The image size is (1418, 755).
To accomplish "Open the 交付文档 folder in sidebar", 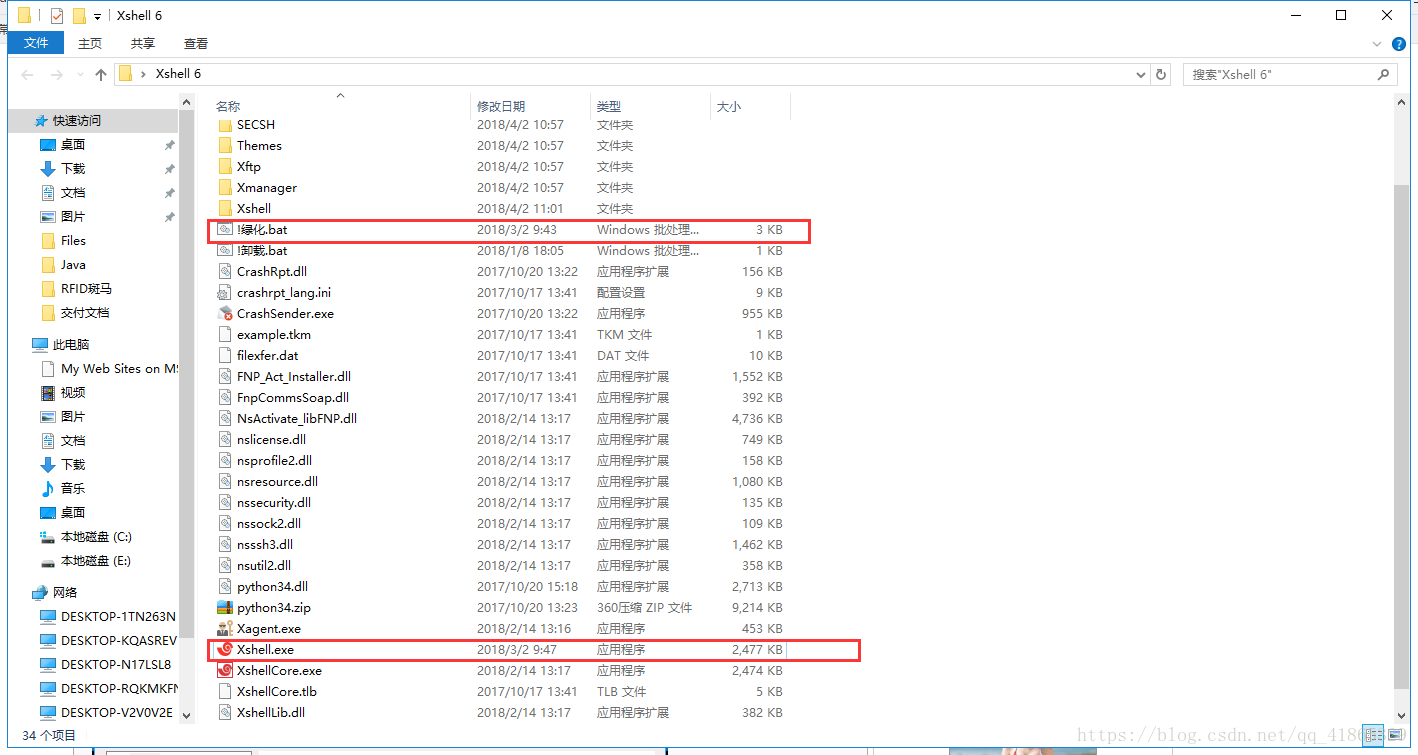I will [x=85, y=313].
